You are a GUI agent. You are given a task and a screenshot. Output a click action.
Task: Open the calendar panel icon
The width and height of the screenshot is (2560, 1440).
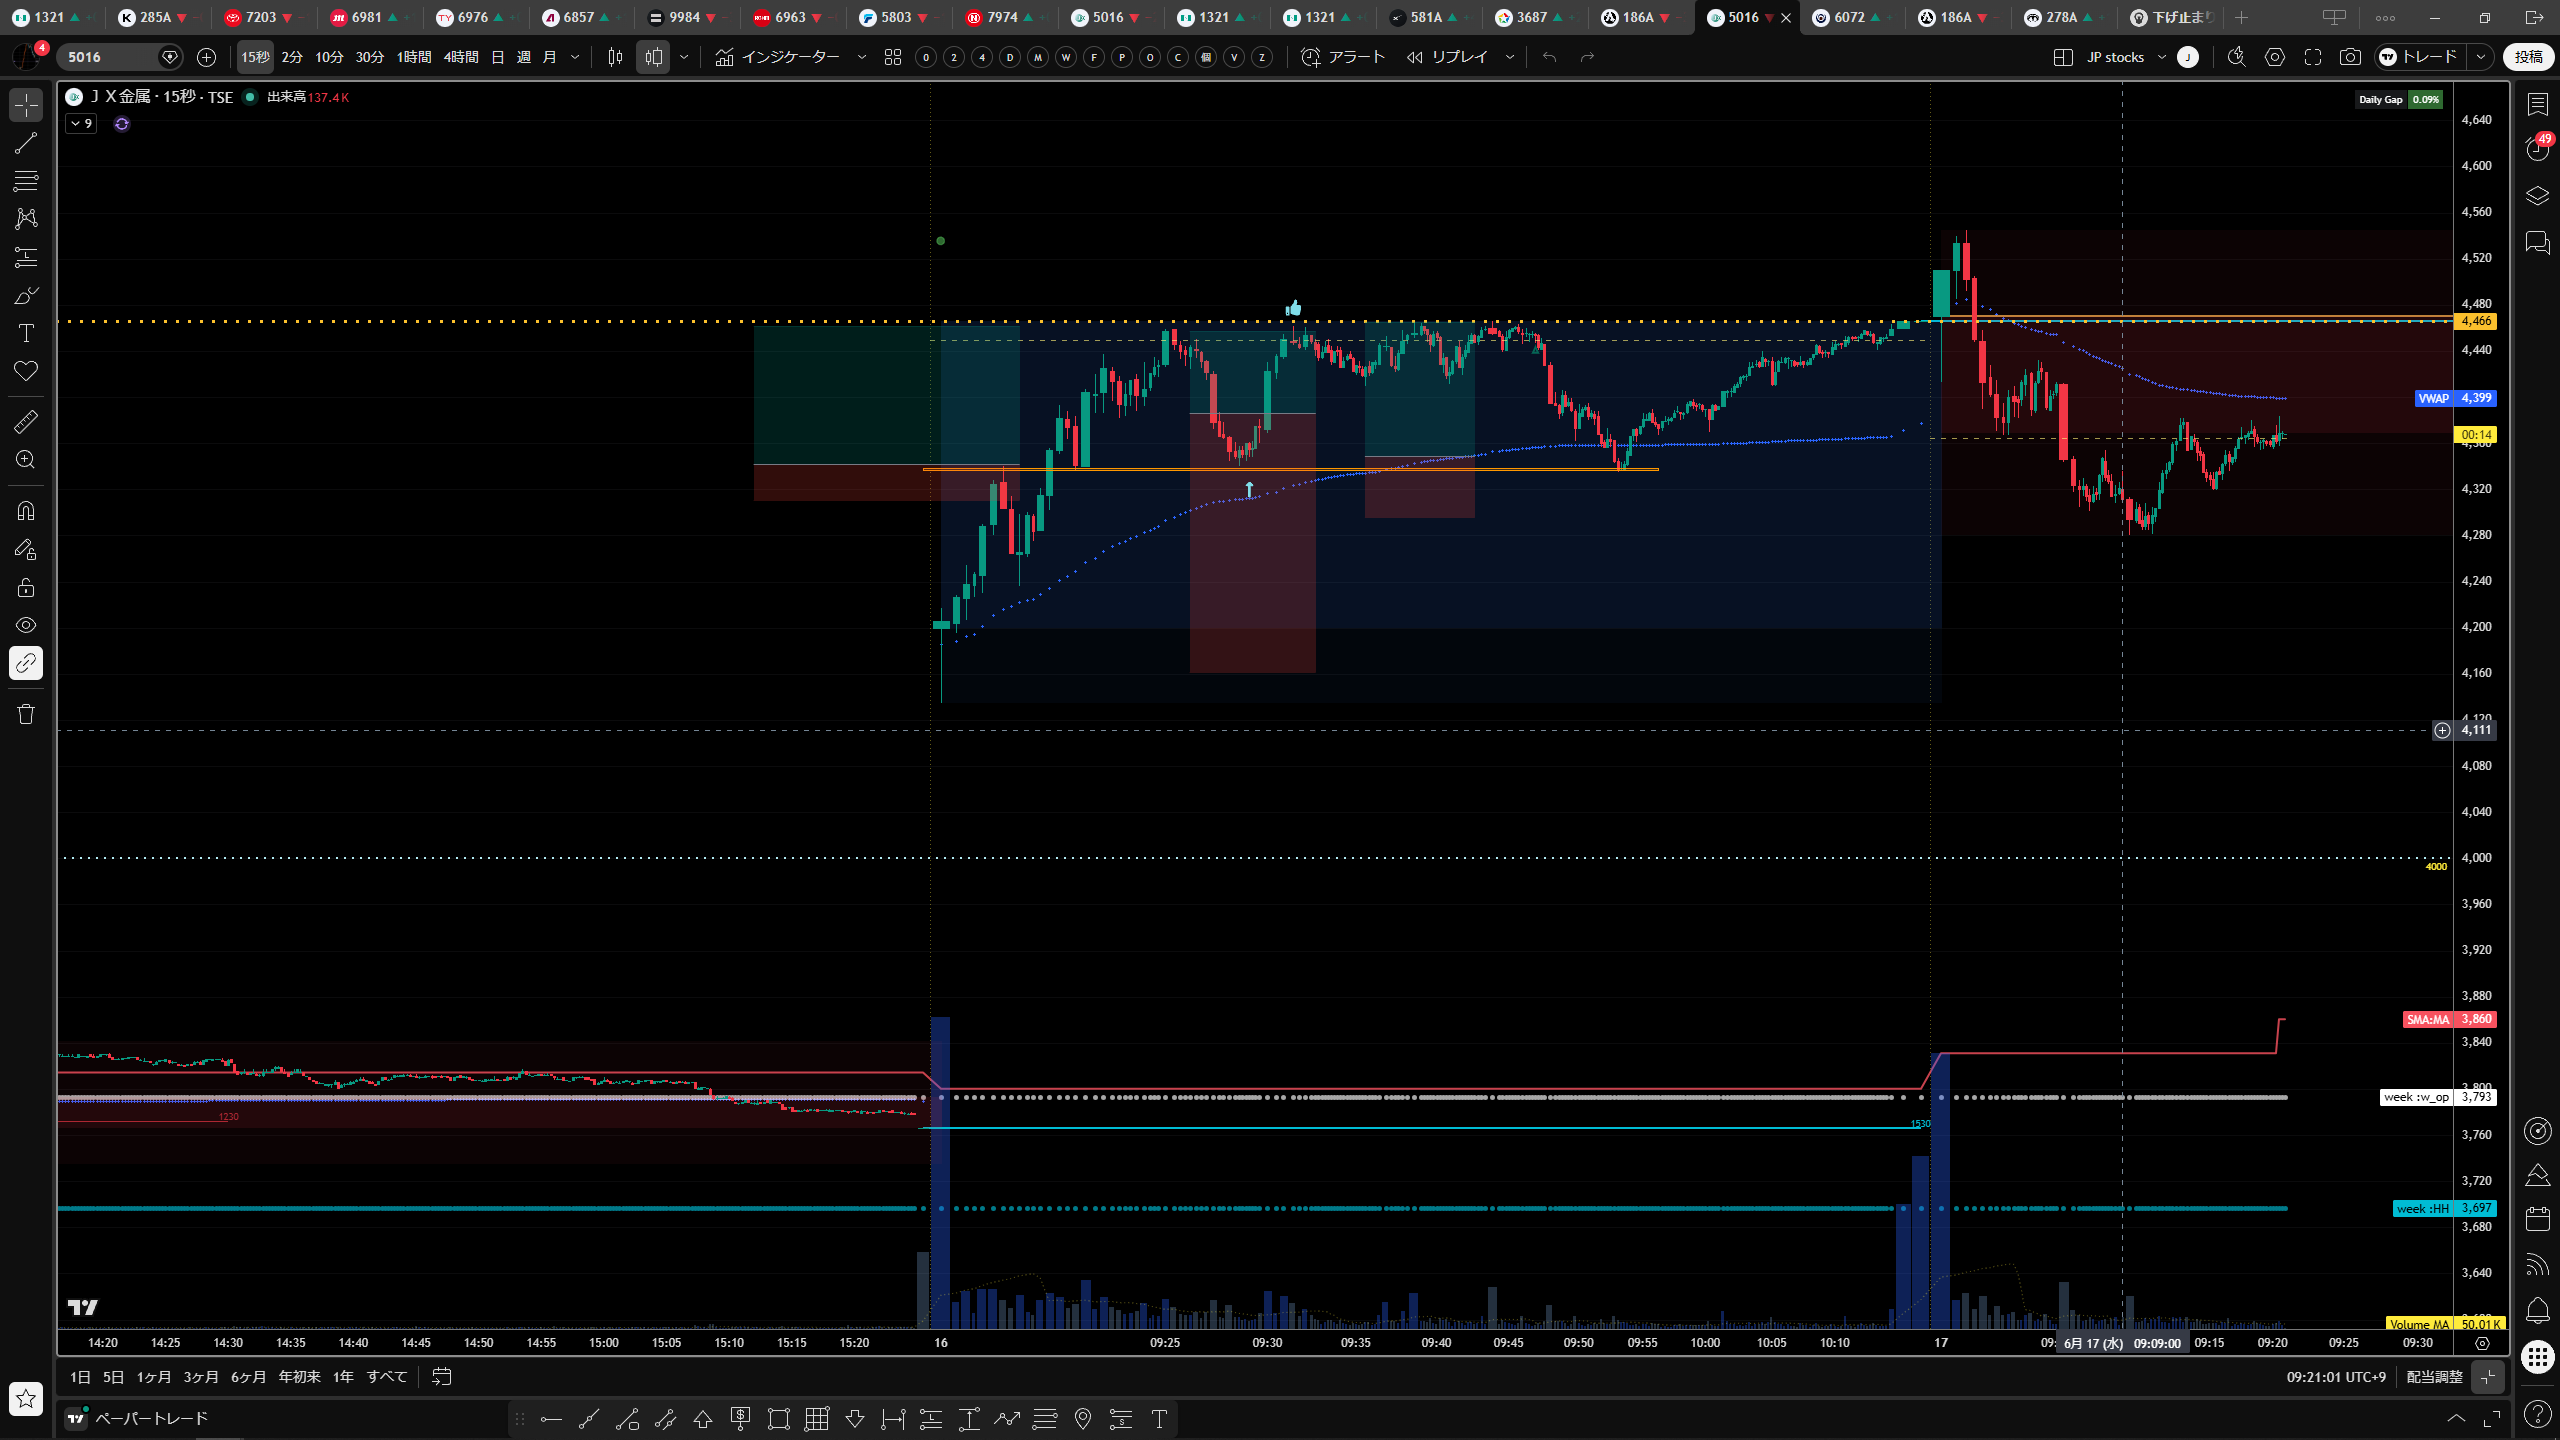[x=2538, y=1219]
